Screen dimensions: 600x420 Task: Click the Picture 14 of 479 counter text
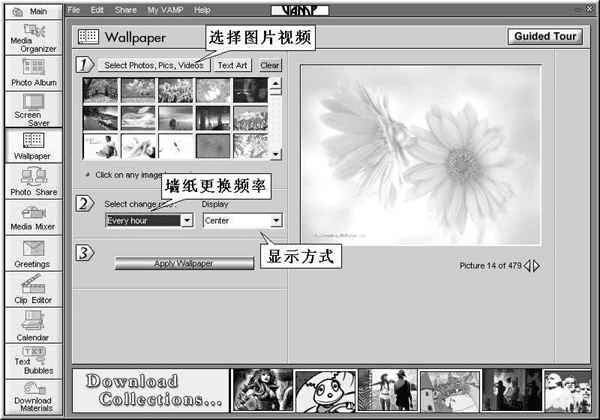[x=490, y=265]
